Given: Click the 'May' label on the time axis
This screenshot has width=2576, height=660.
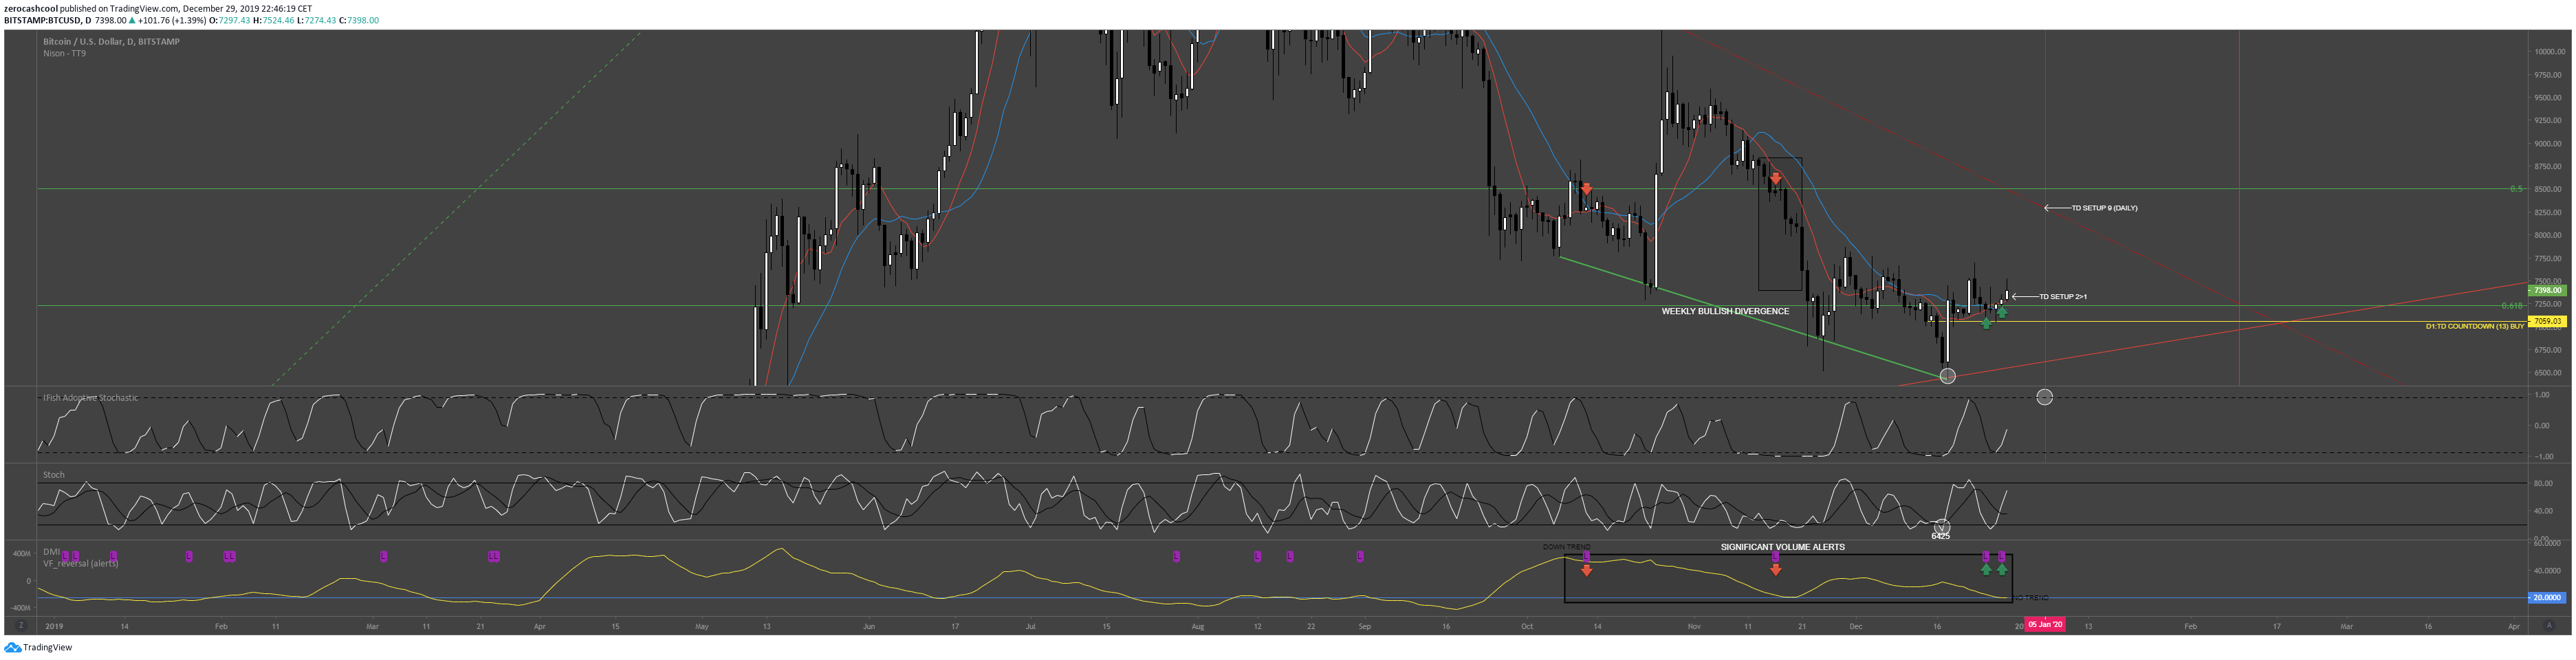Looking at the screenshot, I should point(702,627).
